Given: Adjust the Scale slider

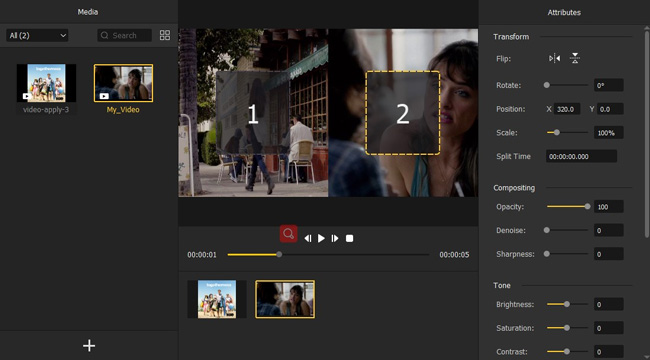Looking at the screenshot, I should click(567, 132).
